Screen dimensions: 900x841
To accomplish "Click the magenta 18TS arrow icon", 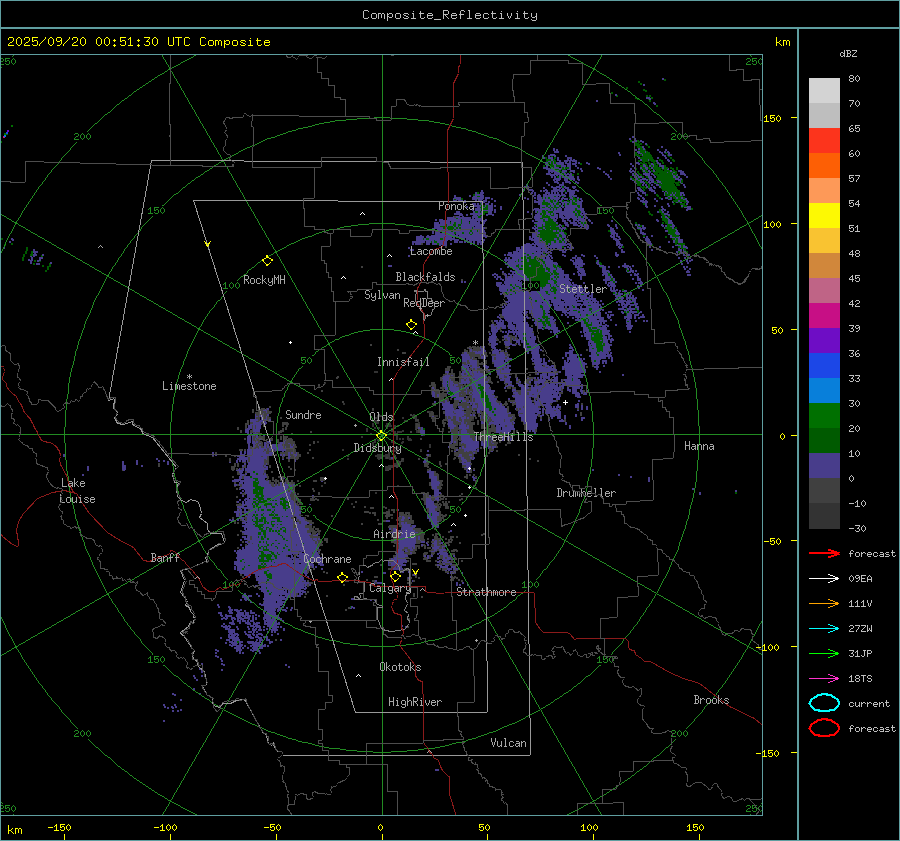I will click(824, 678).
